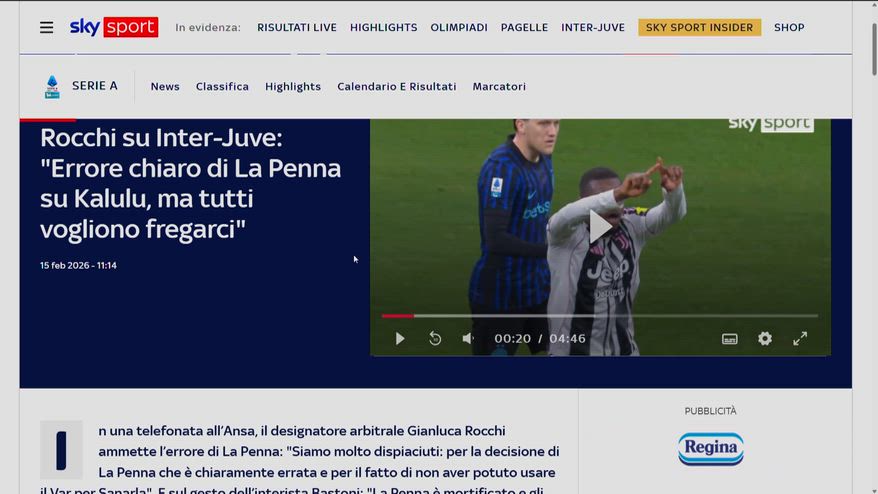The height and width of the screenshot is (494, 878).
Task: Enter fullscreen video mode
Action: [800, 339]
